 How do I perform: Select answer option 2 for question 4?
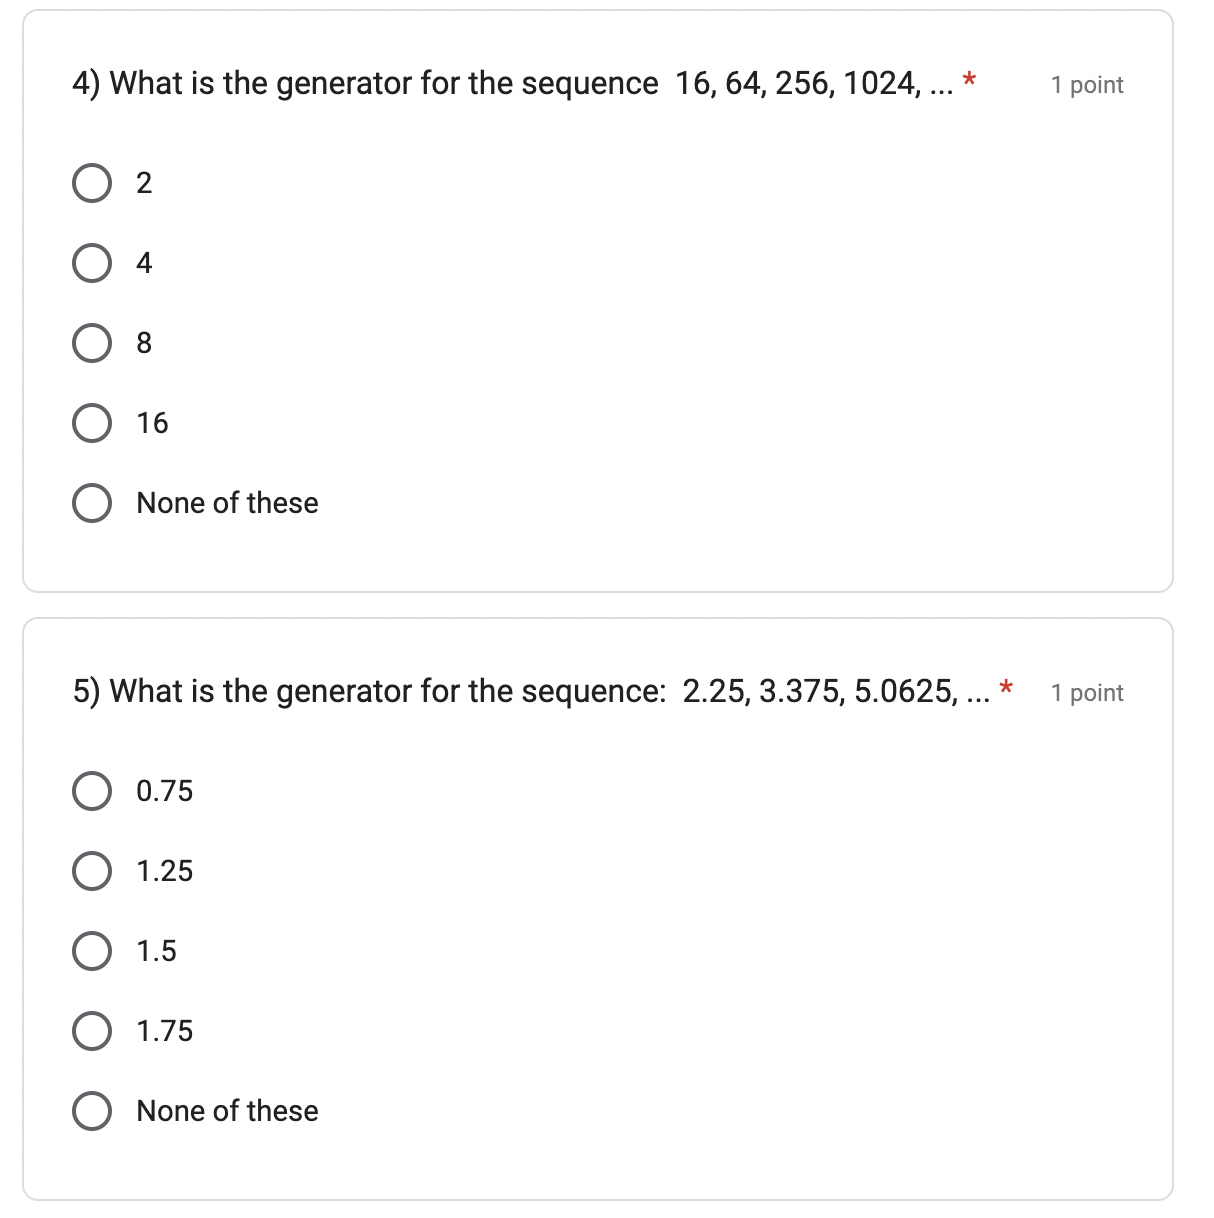[92, 182]
